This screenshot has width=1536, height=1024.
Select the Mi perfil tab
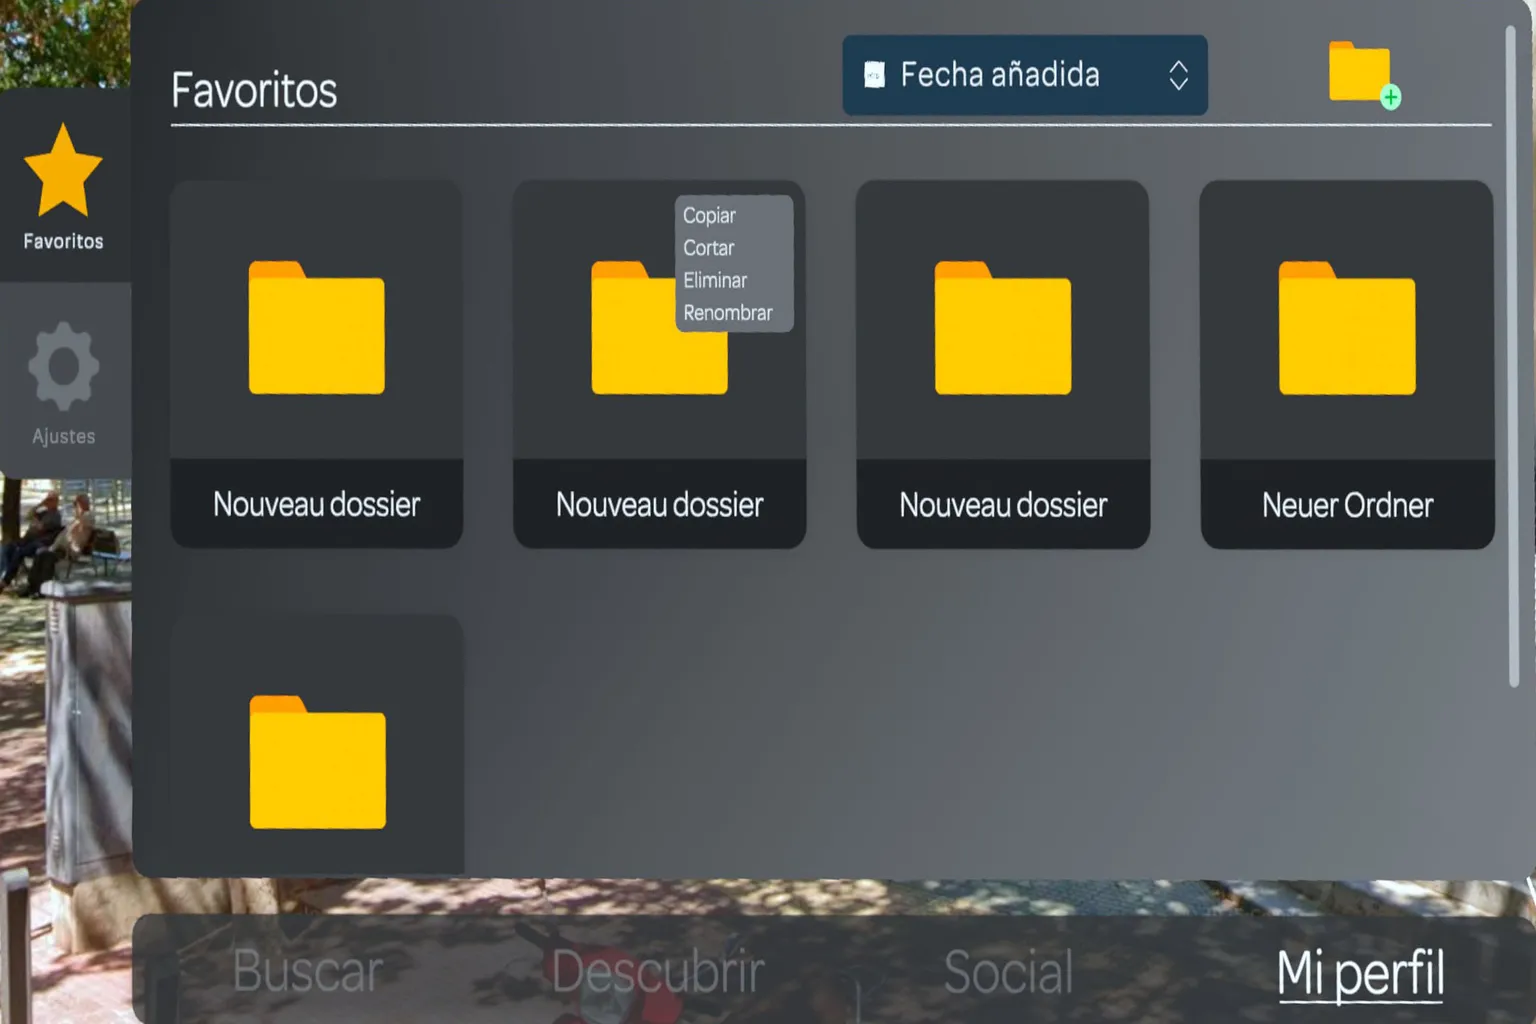pos(1361,974)
